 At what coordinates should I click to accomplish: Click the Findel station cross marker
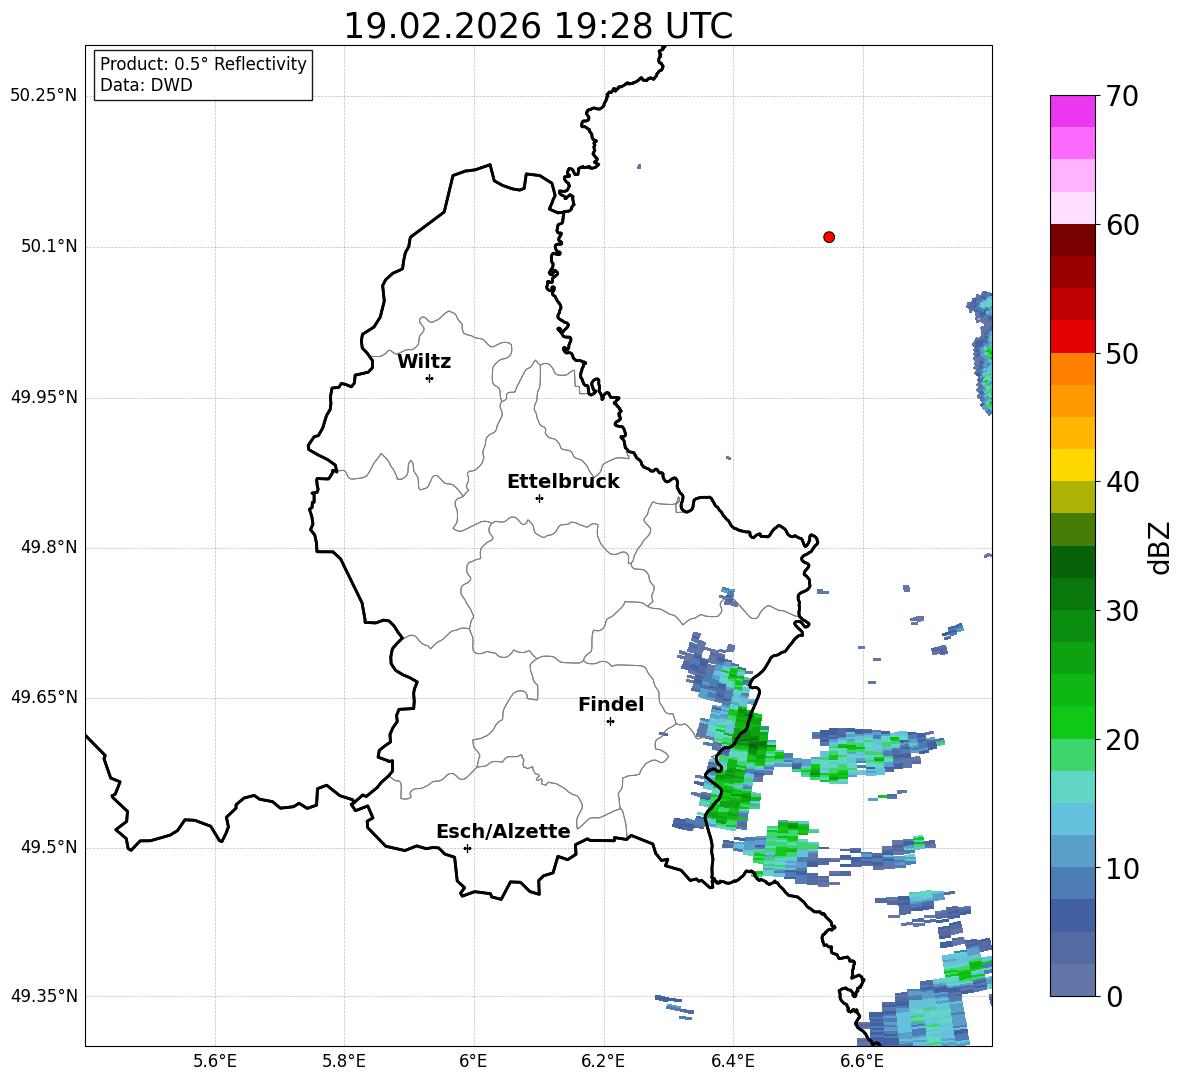pos(610,721)
